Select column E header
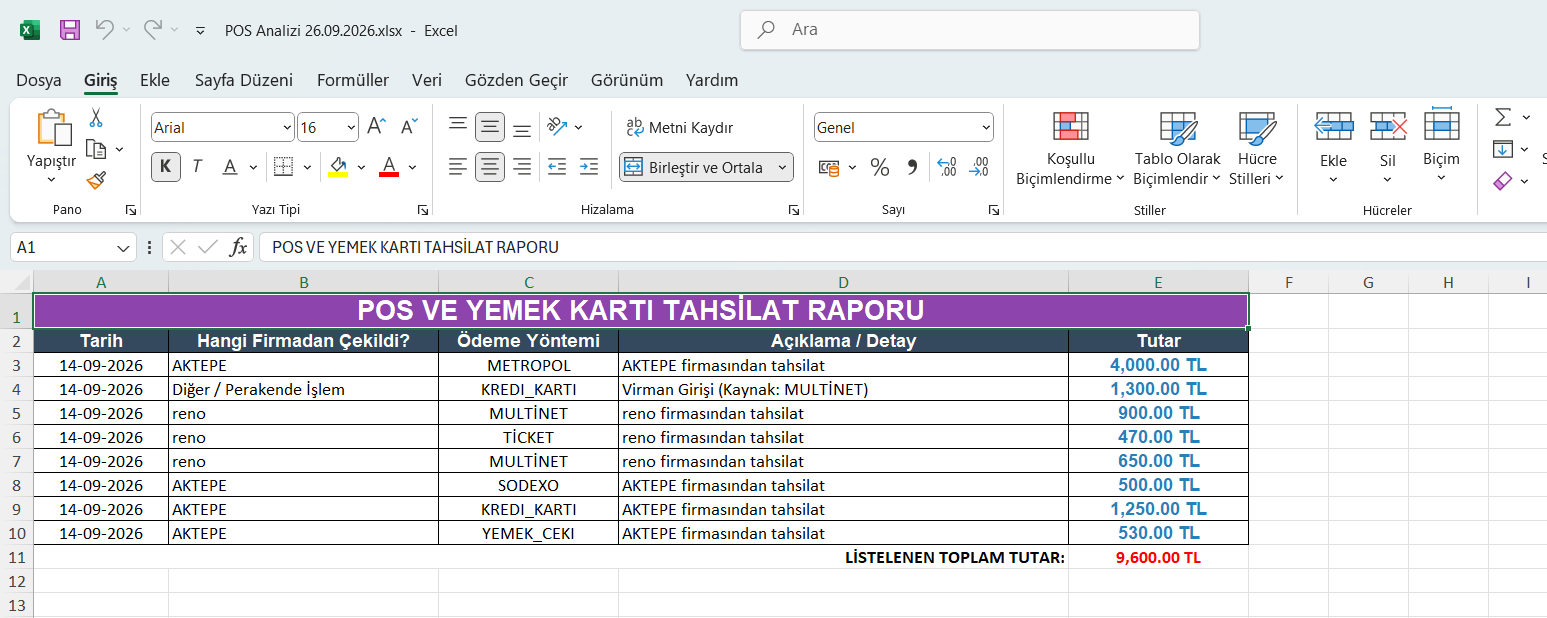The height and width of the screenshot is (618, 1547). click(x=1158, y=282)
